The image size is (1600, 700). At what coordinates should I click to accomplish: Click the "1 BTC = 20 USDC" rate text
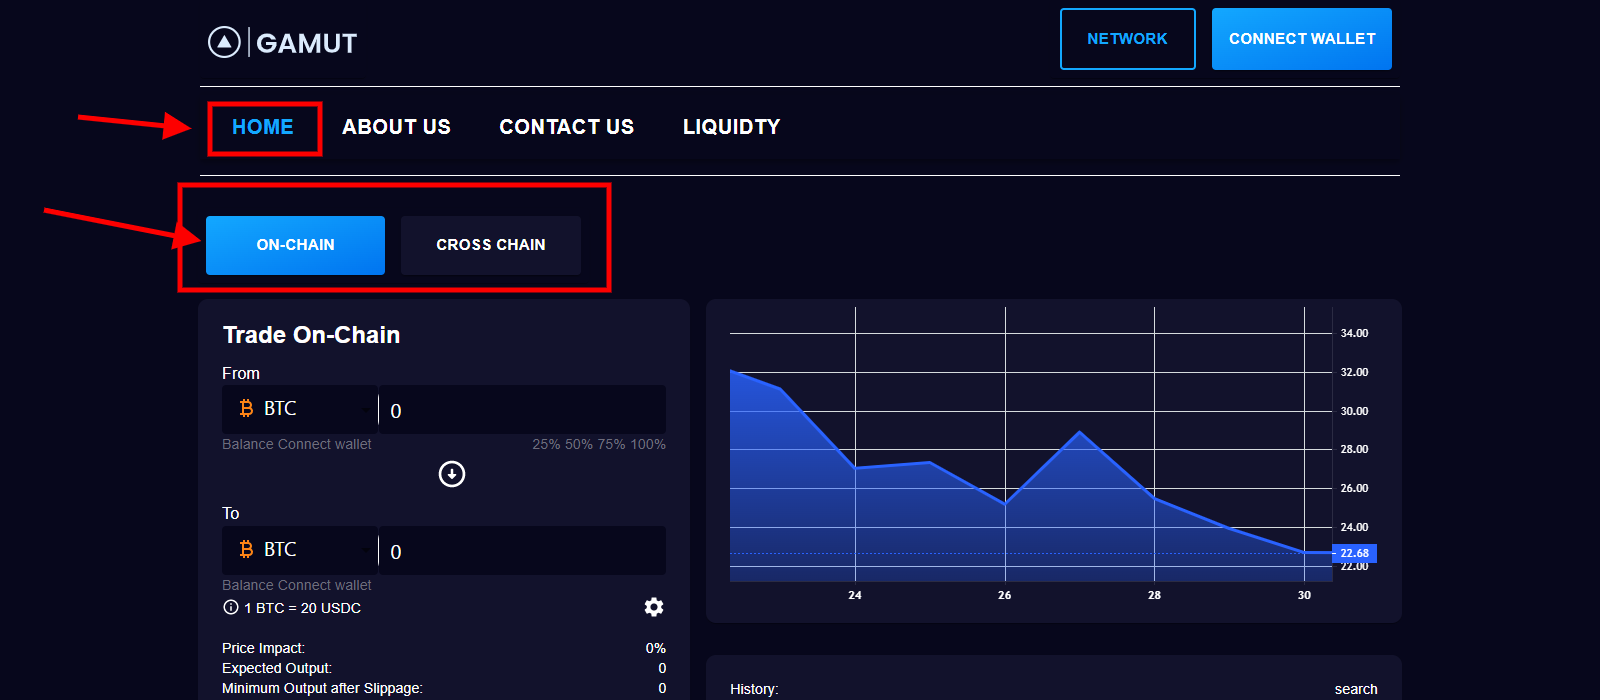302,608
